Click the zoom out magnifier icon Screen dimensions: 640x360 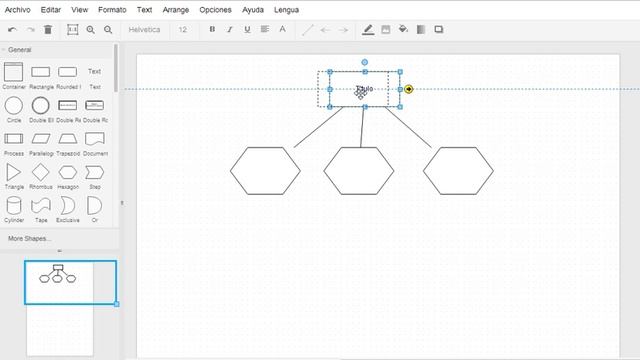[x=108, y=29]
